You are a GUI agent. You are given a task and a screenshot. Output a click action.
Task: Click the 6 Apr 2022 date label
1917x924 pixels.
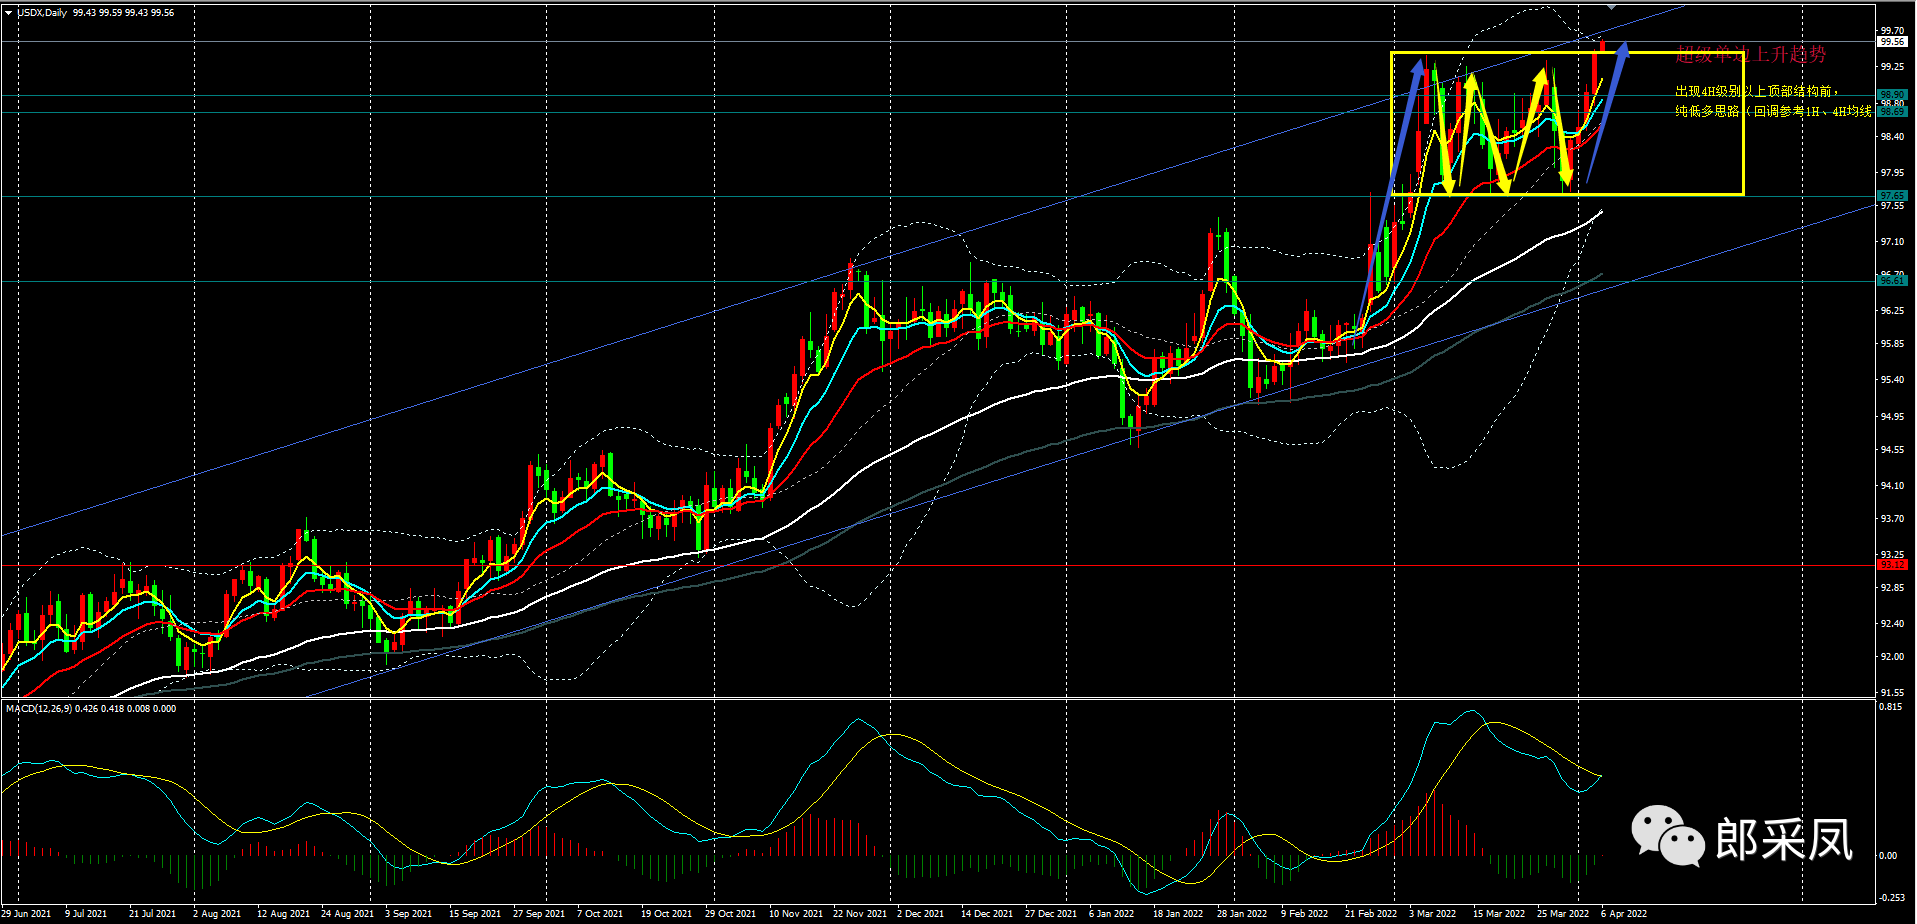[1623, 913]
